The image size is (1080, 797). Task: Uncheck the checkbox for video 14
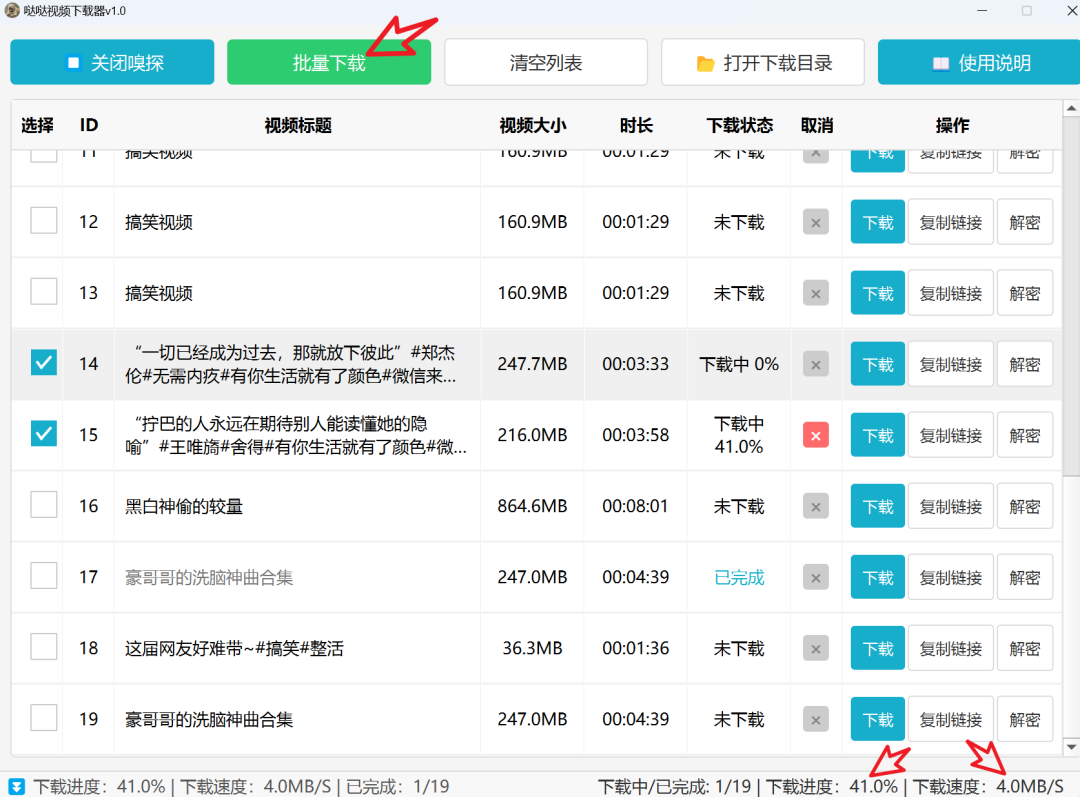44,362
